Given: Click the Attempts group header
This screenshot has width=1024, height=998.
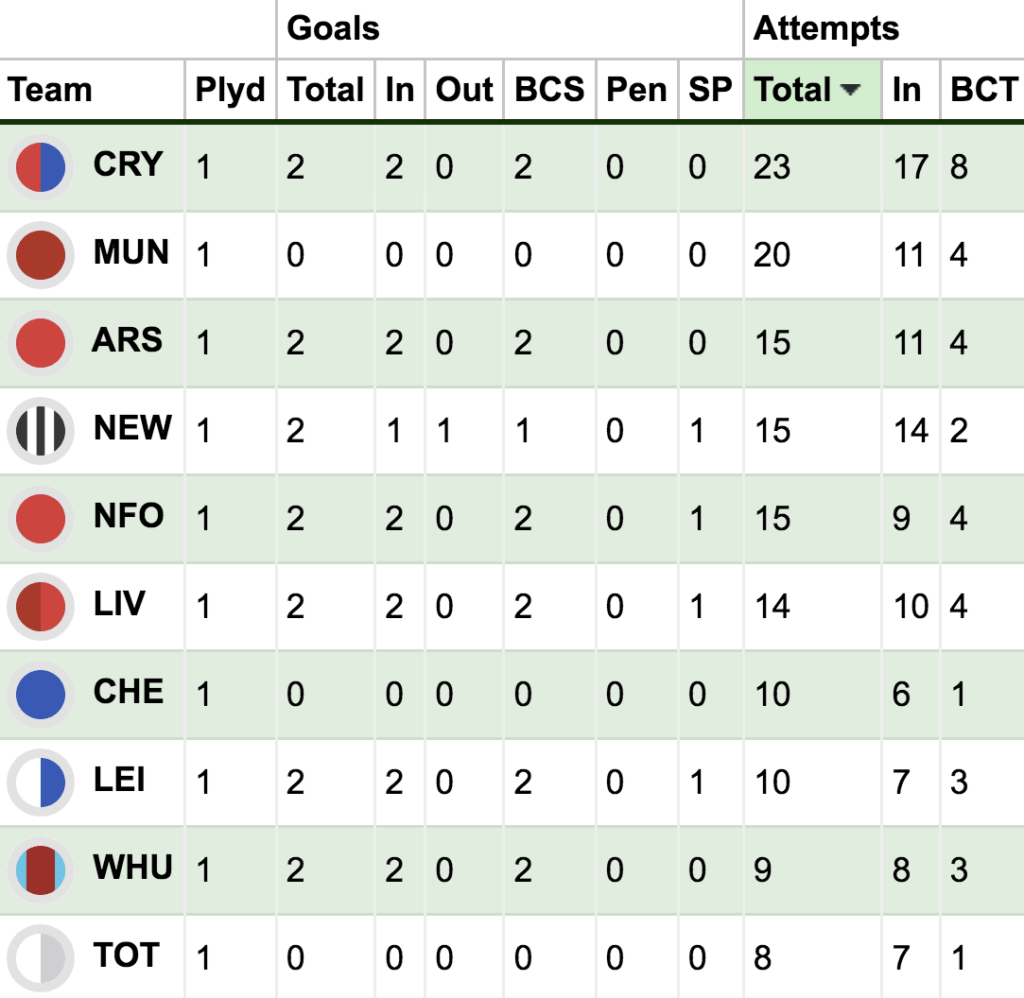Looking at the screenshot, I should click(x=826, y=28).
